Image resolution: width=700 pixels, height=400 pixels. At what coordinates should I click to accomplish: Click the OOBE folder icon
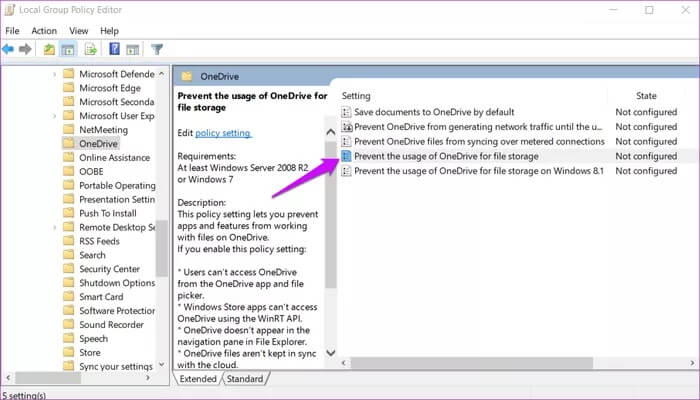[69, 171]
